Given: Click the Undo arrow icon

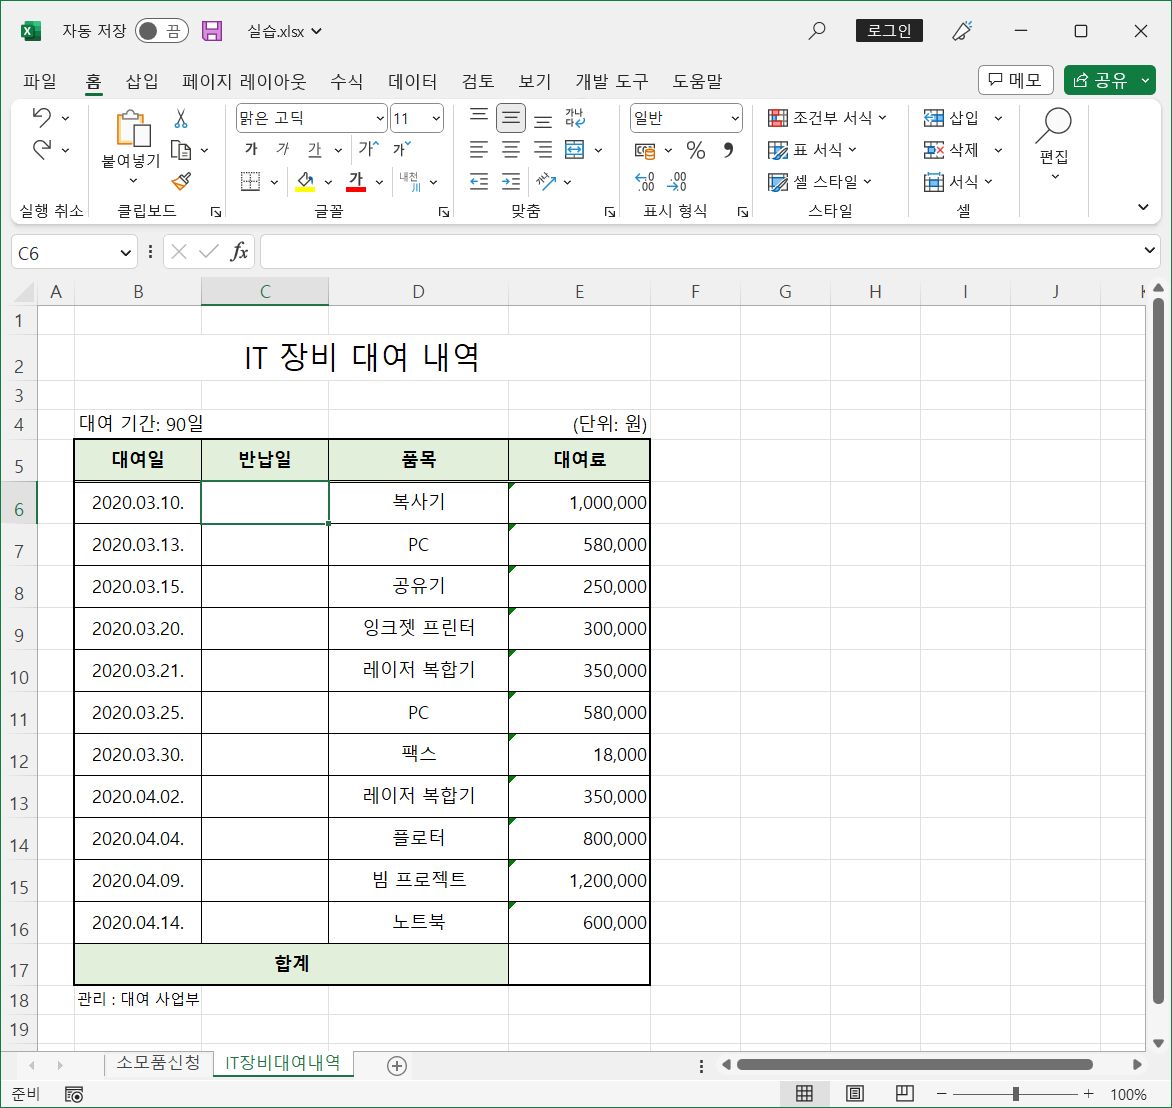Looking at the screenshot, I should coord(42,117).
